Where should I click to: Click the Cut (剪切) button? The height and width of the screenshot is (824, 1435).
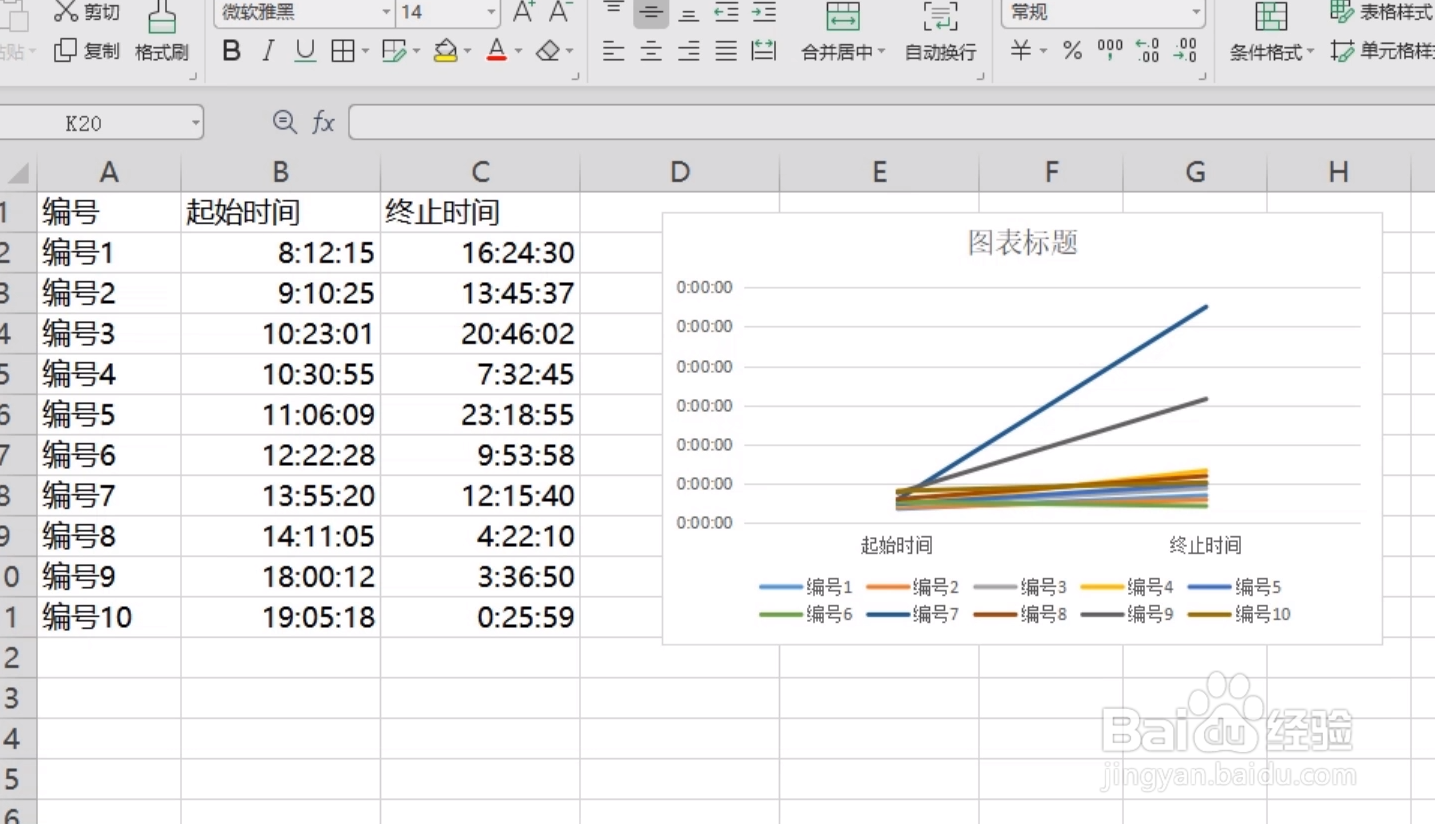pyautogui.click(x=86, y=11)
